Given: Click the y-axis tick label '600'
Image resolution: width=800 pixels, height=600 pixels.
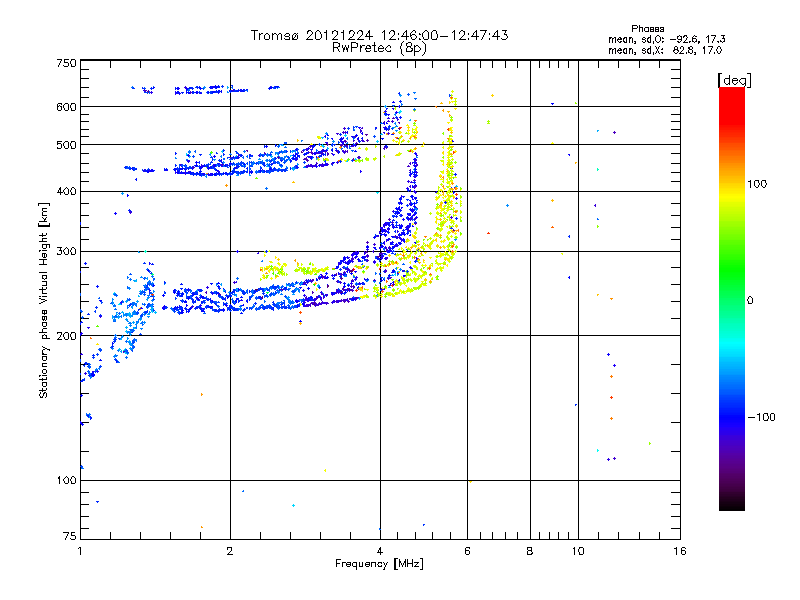Looking at the screenshot, I should click(66, 107).
